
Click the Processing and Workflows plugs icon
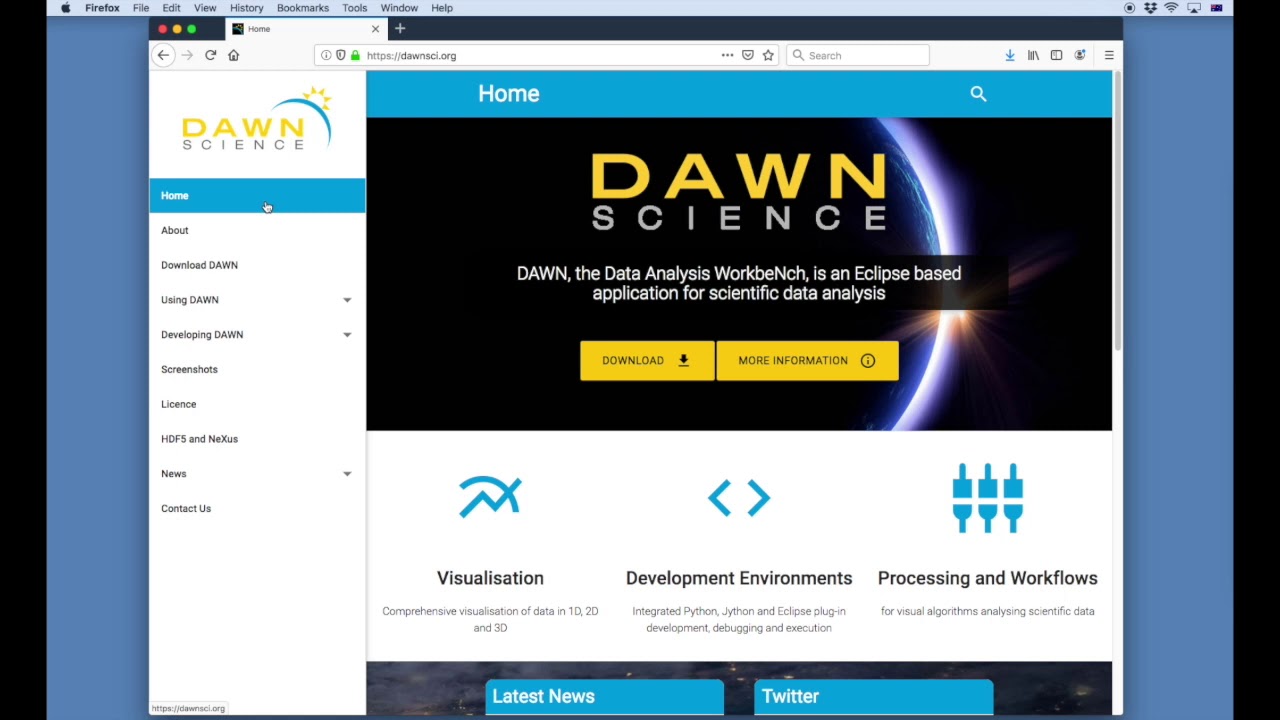[x=988, y=497]
